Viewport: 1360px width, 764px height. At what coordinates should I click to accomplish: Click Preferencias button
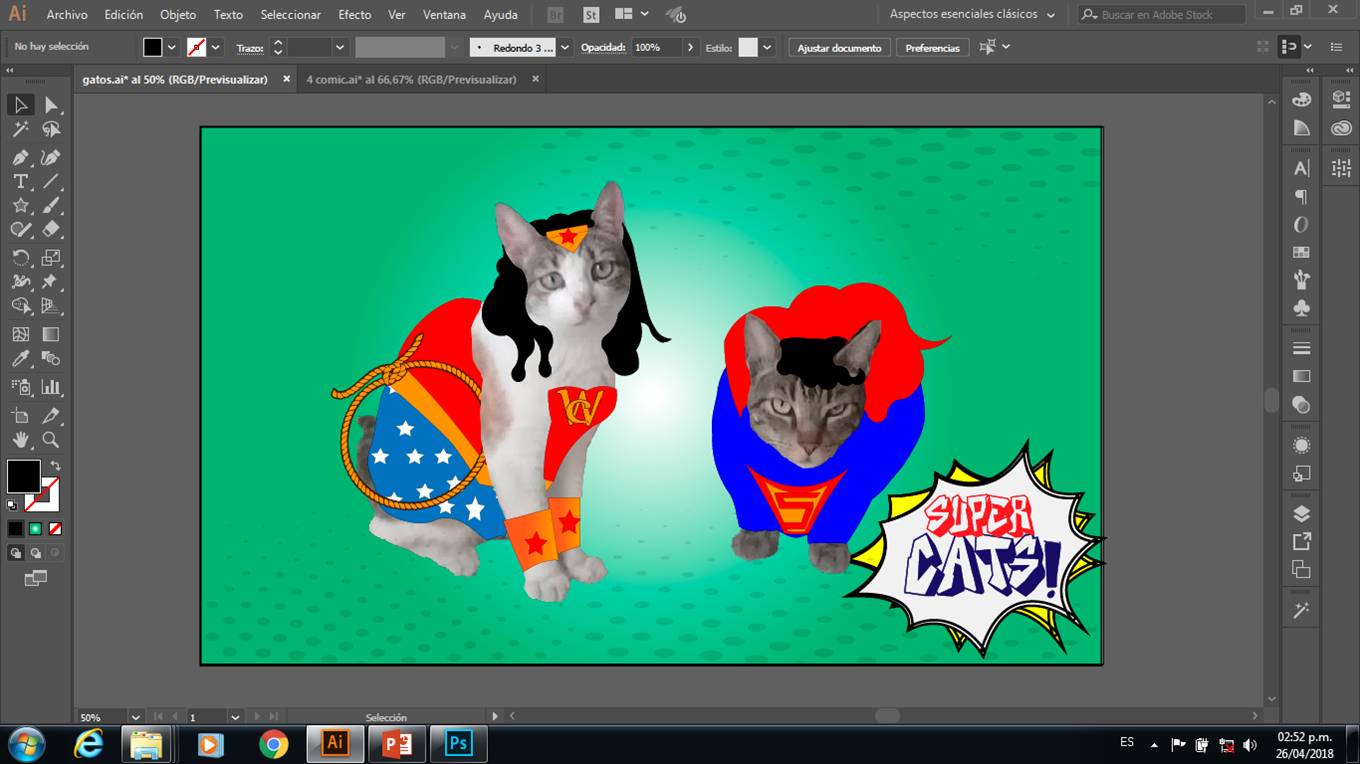point(932,48)
